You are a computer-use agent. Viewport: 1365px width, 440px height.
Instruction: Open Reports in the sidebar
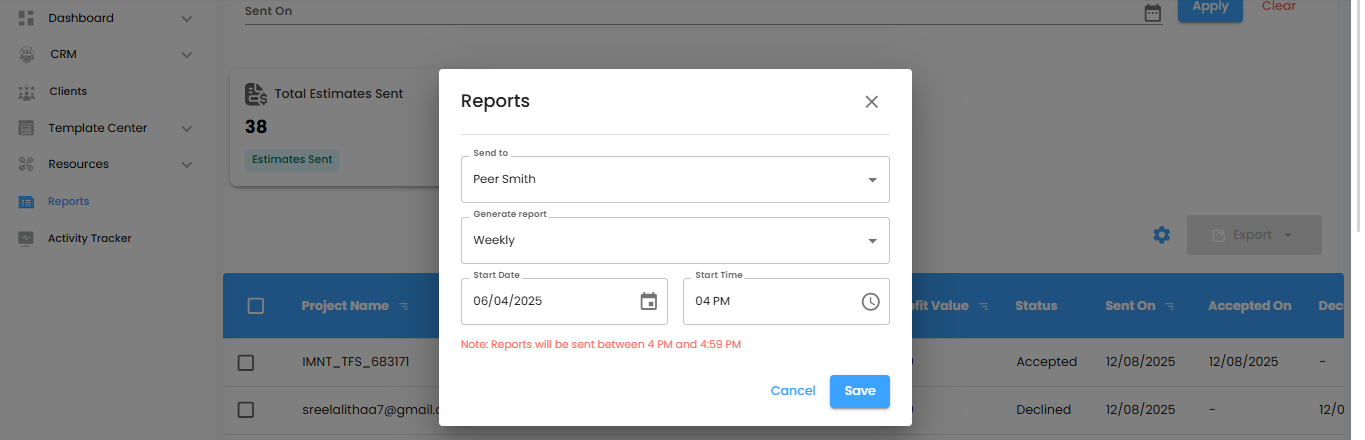tap(68, 201)
